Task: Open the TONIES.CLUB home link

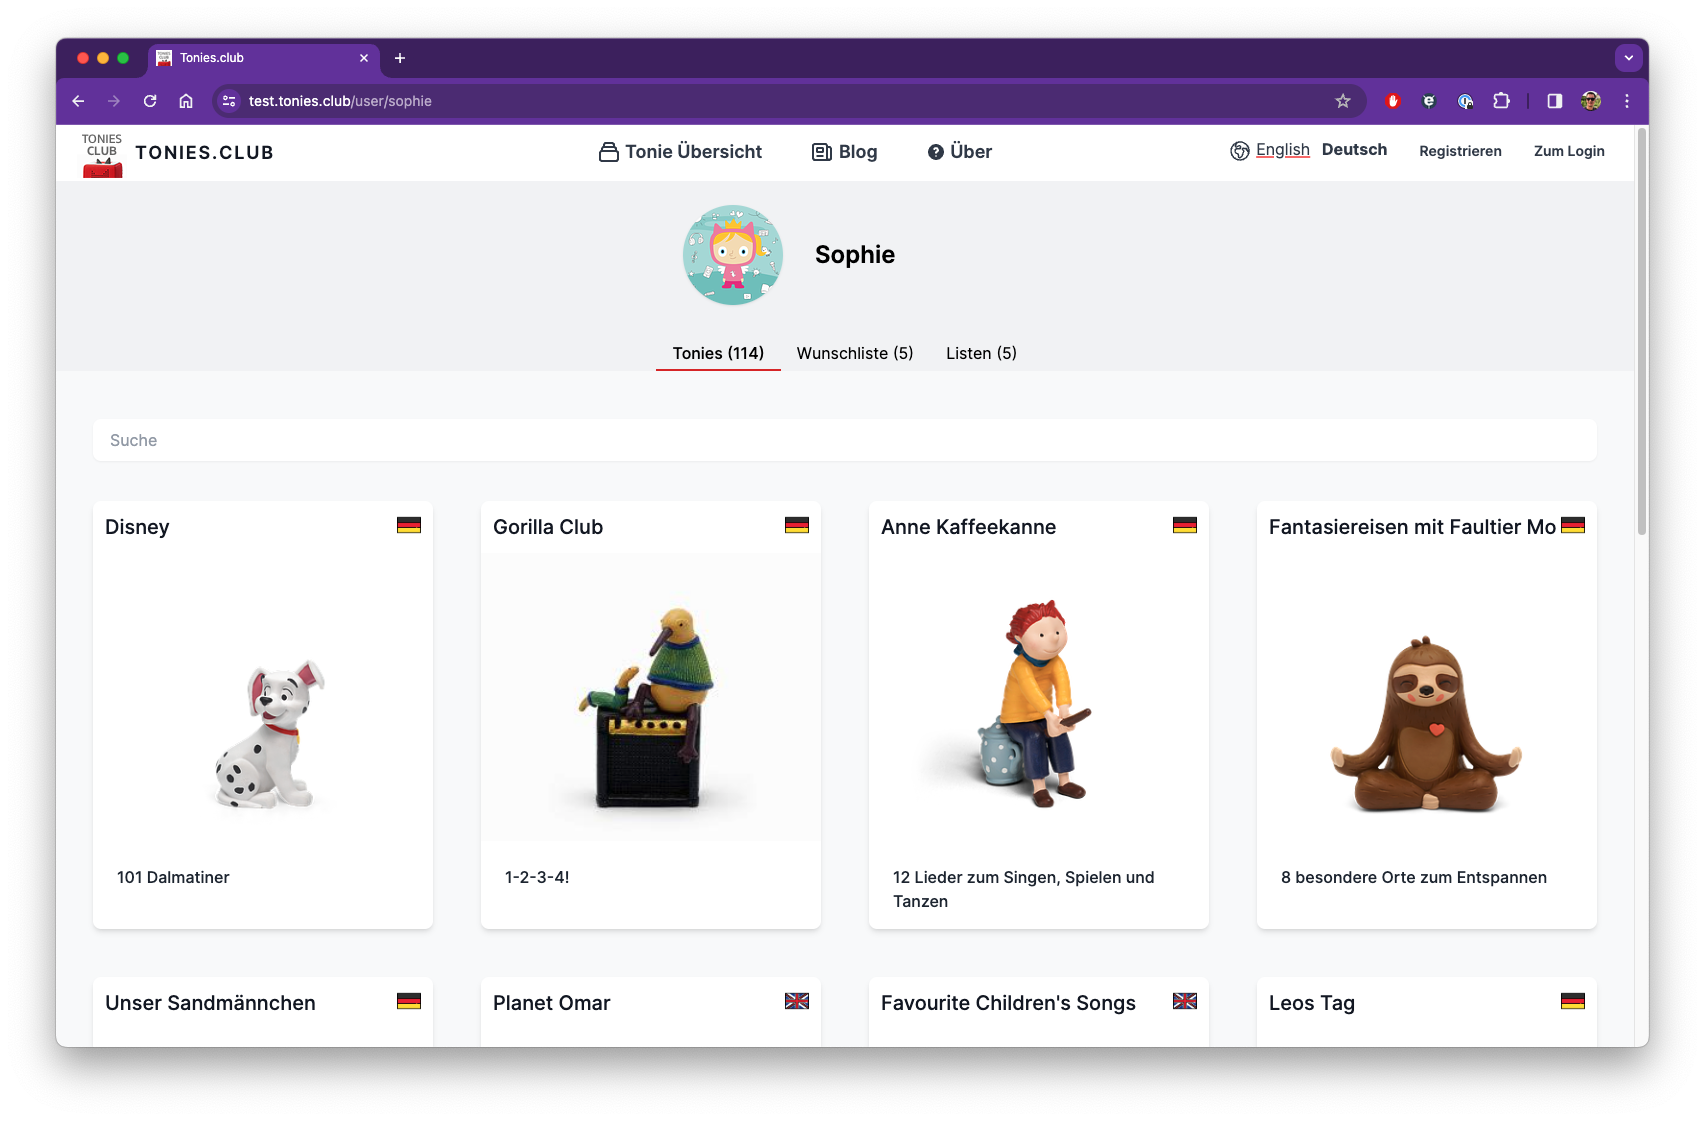Action: (x=204, y=153)
